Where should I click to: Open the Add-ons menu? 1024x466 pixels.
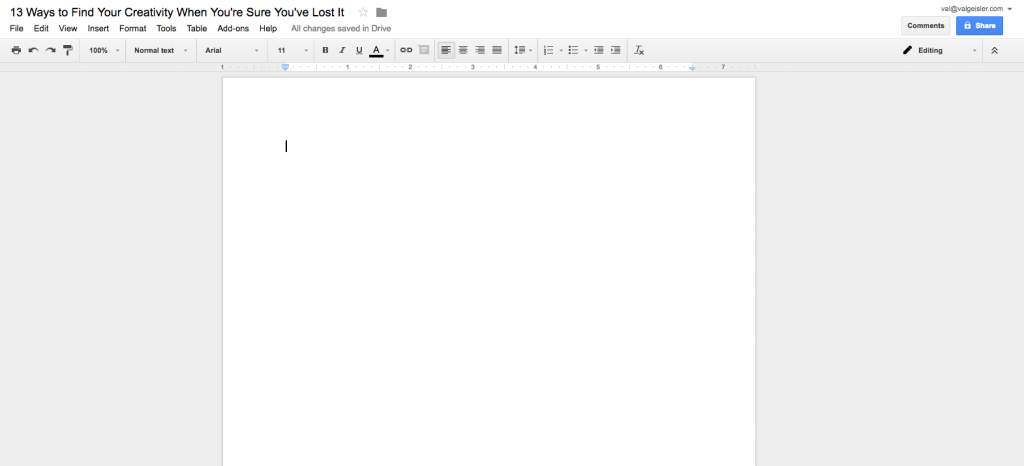pos(233,29)
